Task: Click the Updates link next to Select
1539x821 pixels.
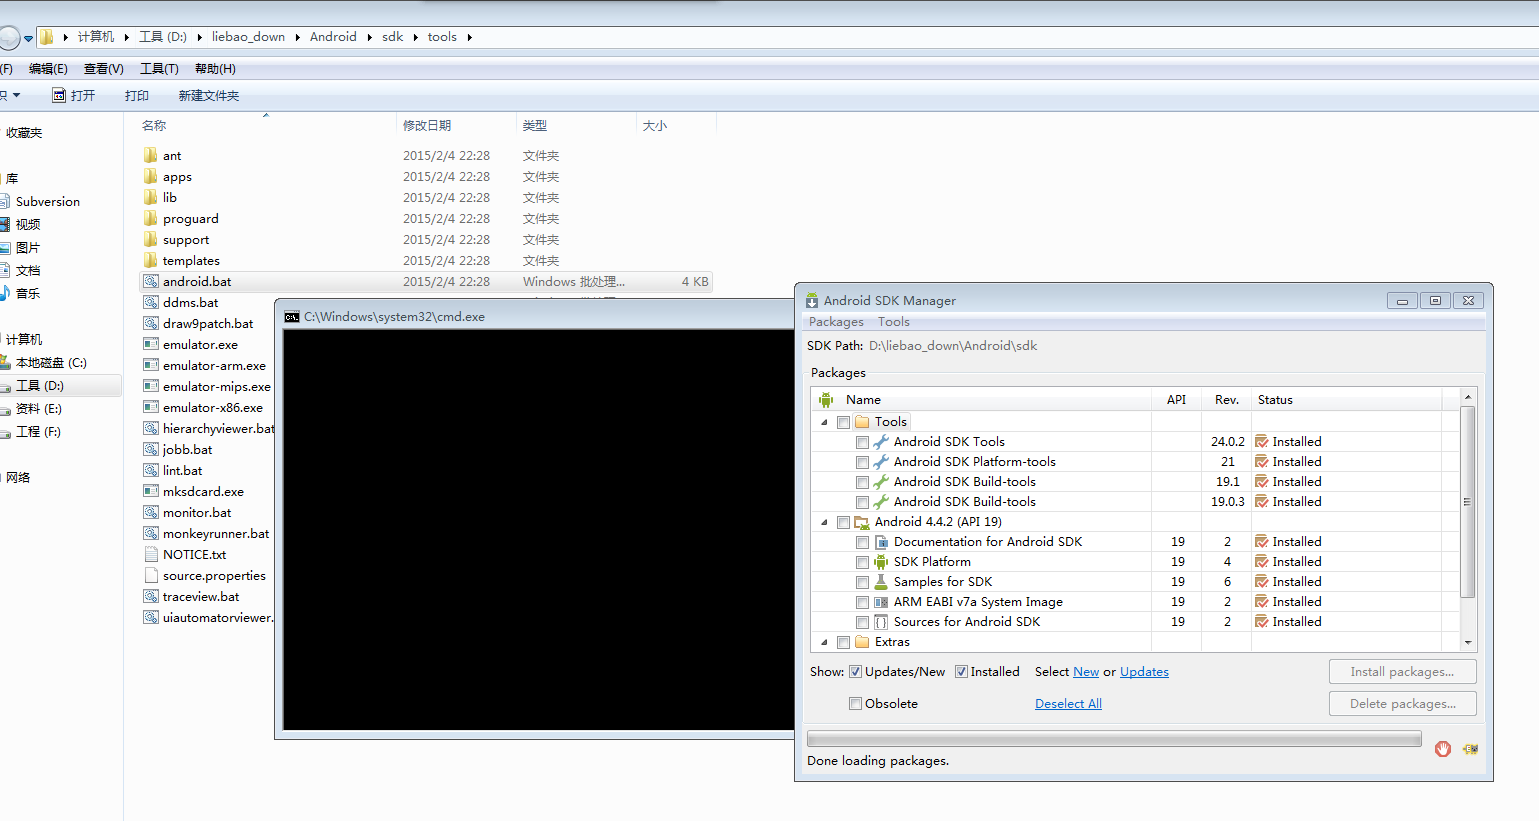Action: [1144, 672]
